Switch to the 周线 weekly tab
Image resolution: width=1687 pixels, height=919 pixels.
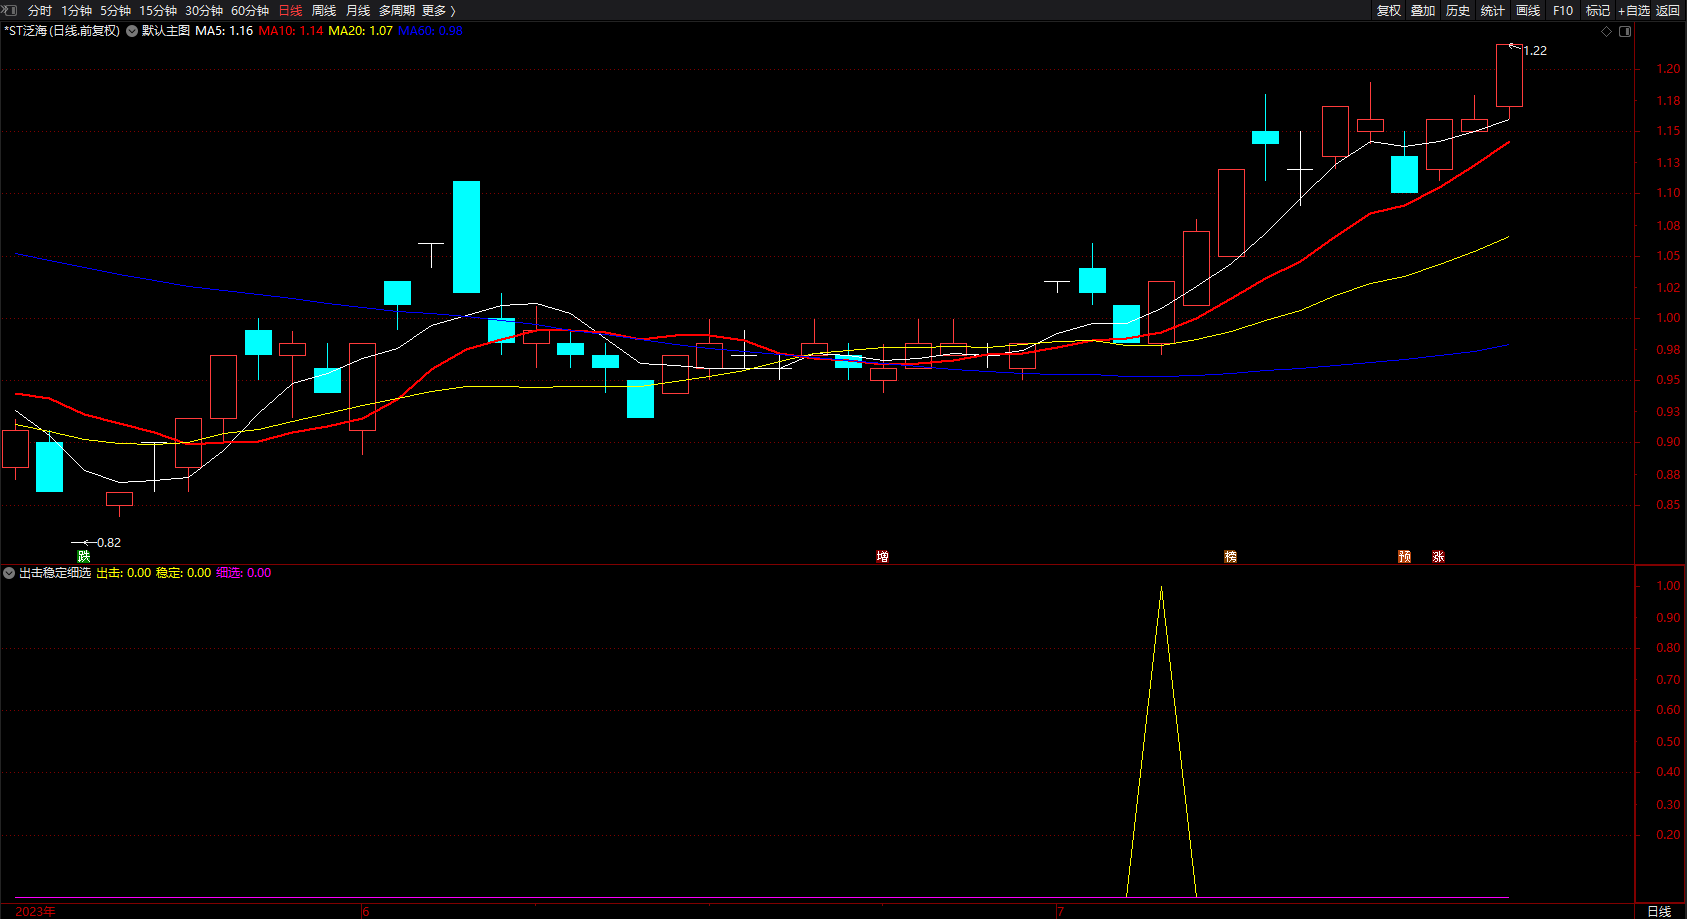pos(324,10)
